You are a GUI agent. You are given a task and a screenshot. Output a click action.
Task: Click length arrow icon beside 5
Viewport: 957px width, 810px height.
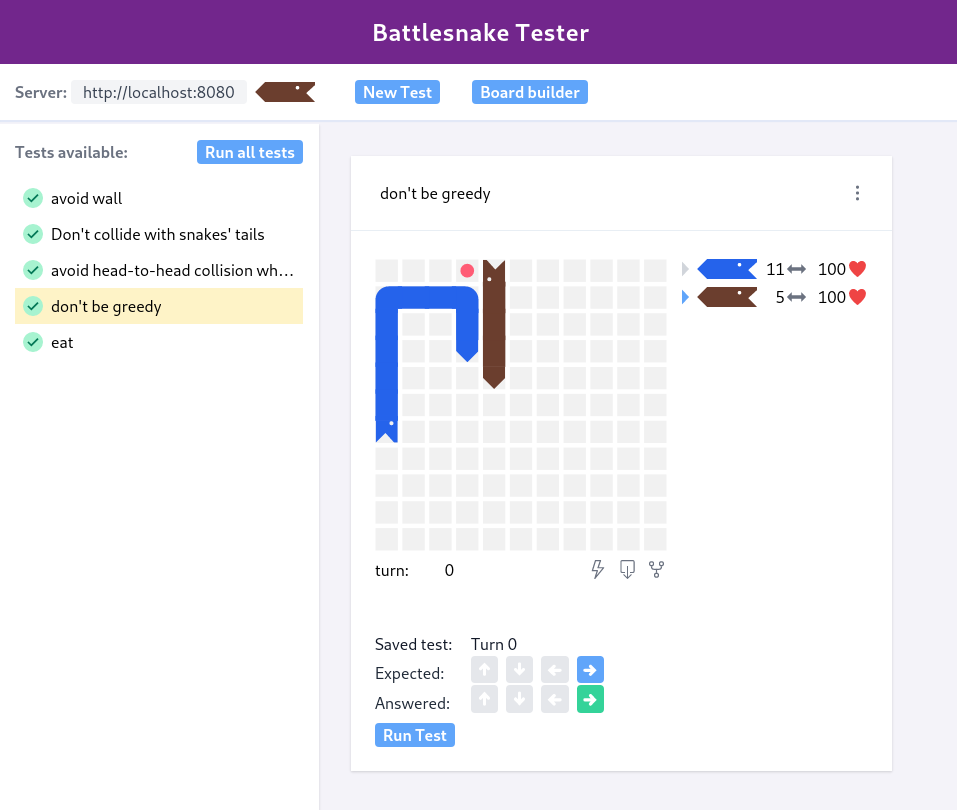pos(796,297)
